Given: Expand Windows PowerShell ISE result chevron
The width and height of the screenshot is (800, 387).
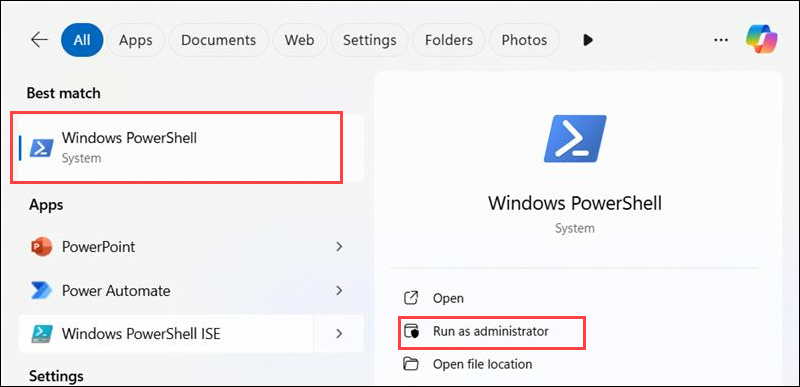Looking at the screenshot, I should [x=339, y=333].
